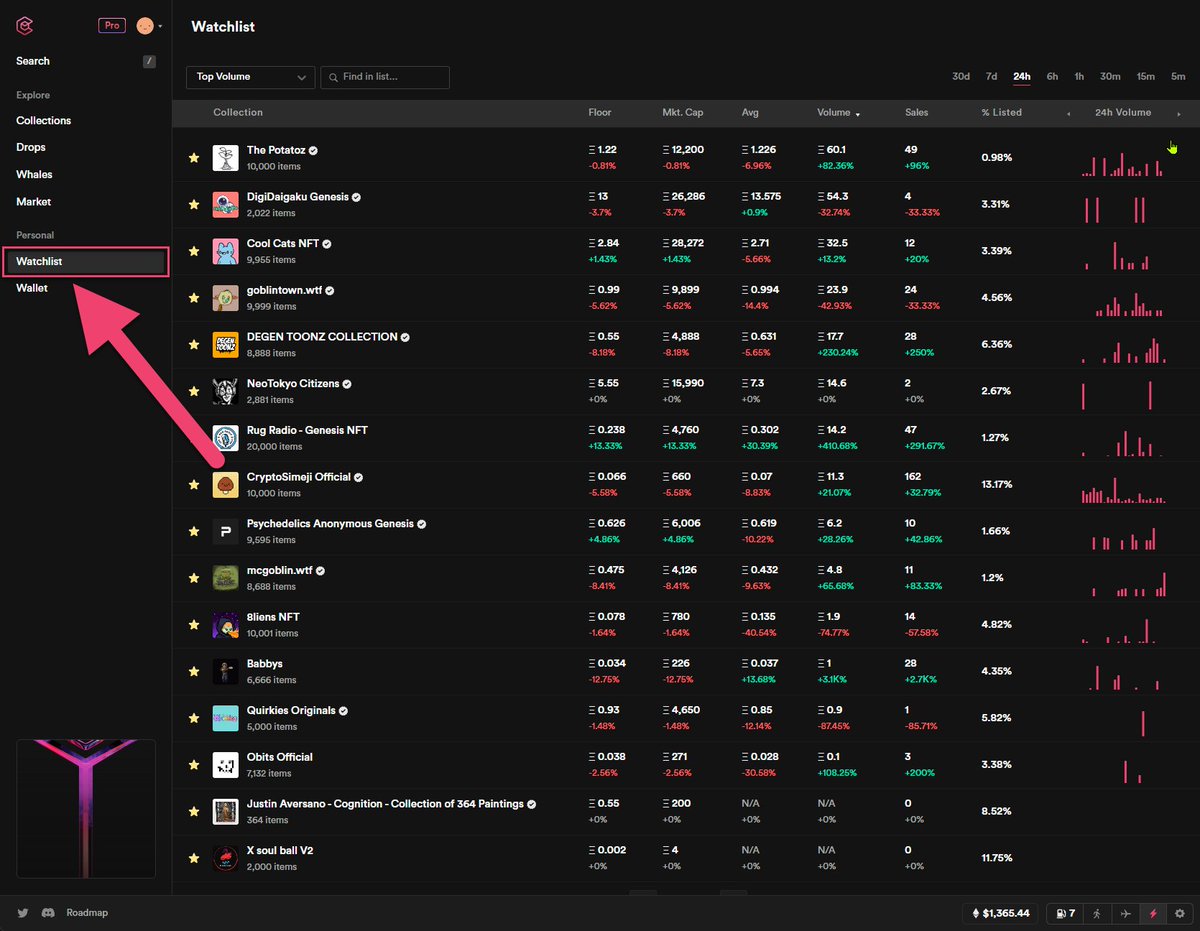Click the 8liens NFT thumbnail
Image resolution: width=1200 pixels, height=931 pixels.
pyautogui.click(x=225, y=625)
